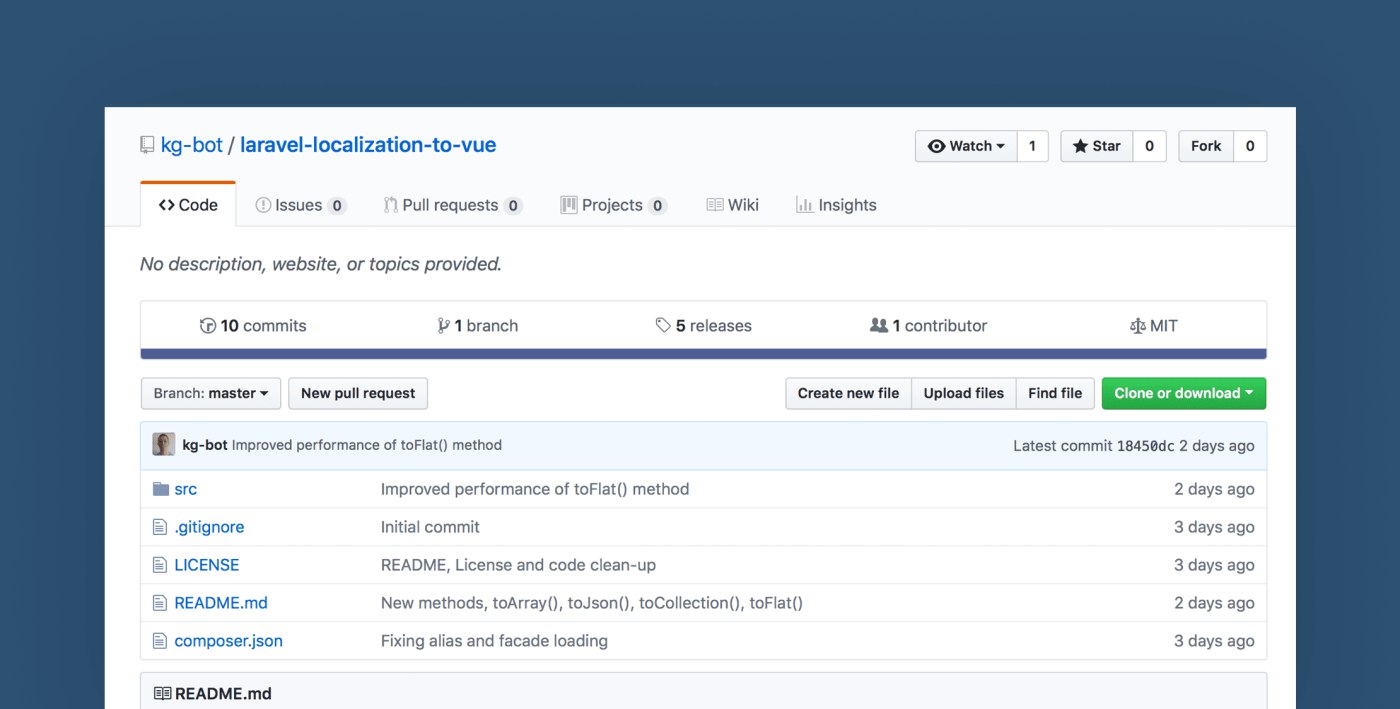
Task: View the 1 branch link
Action: coord(478,326)
